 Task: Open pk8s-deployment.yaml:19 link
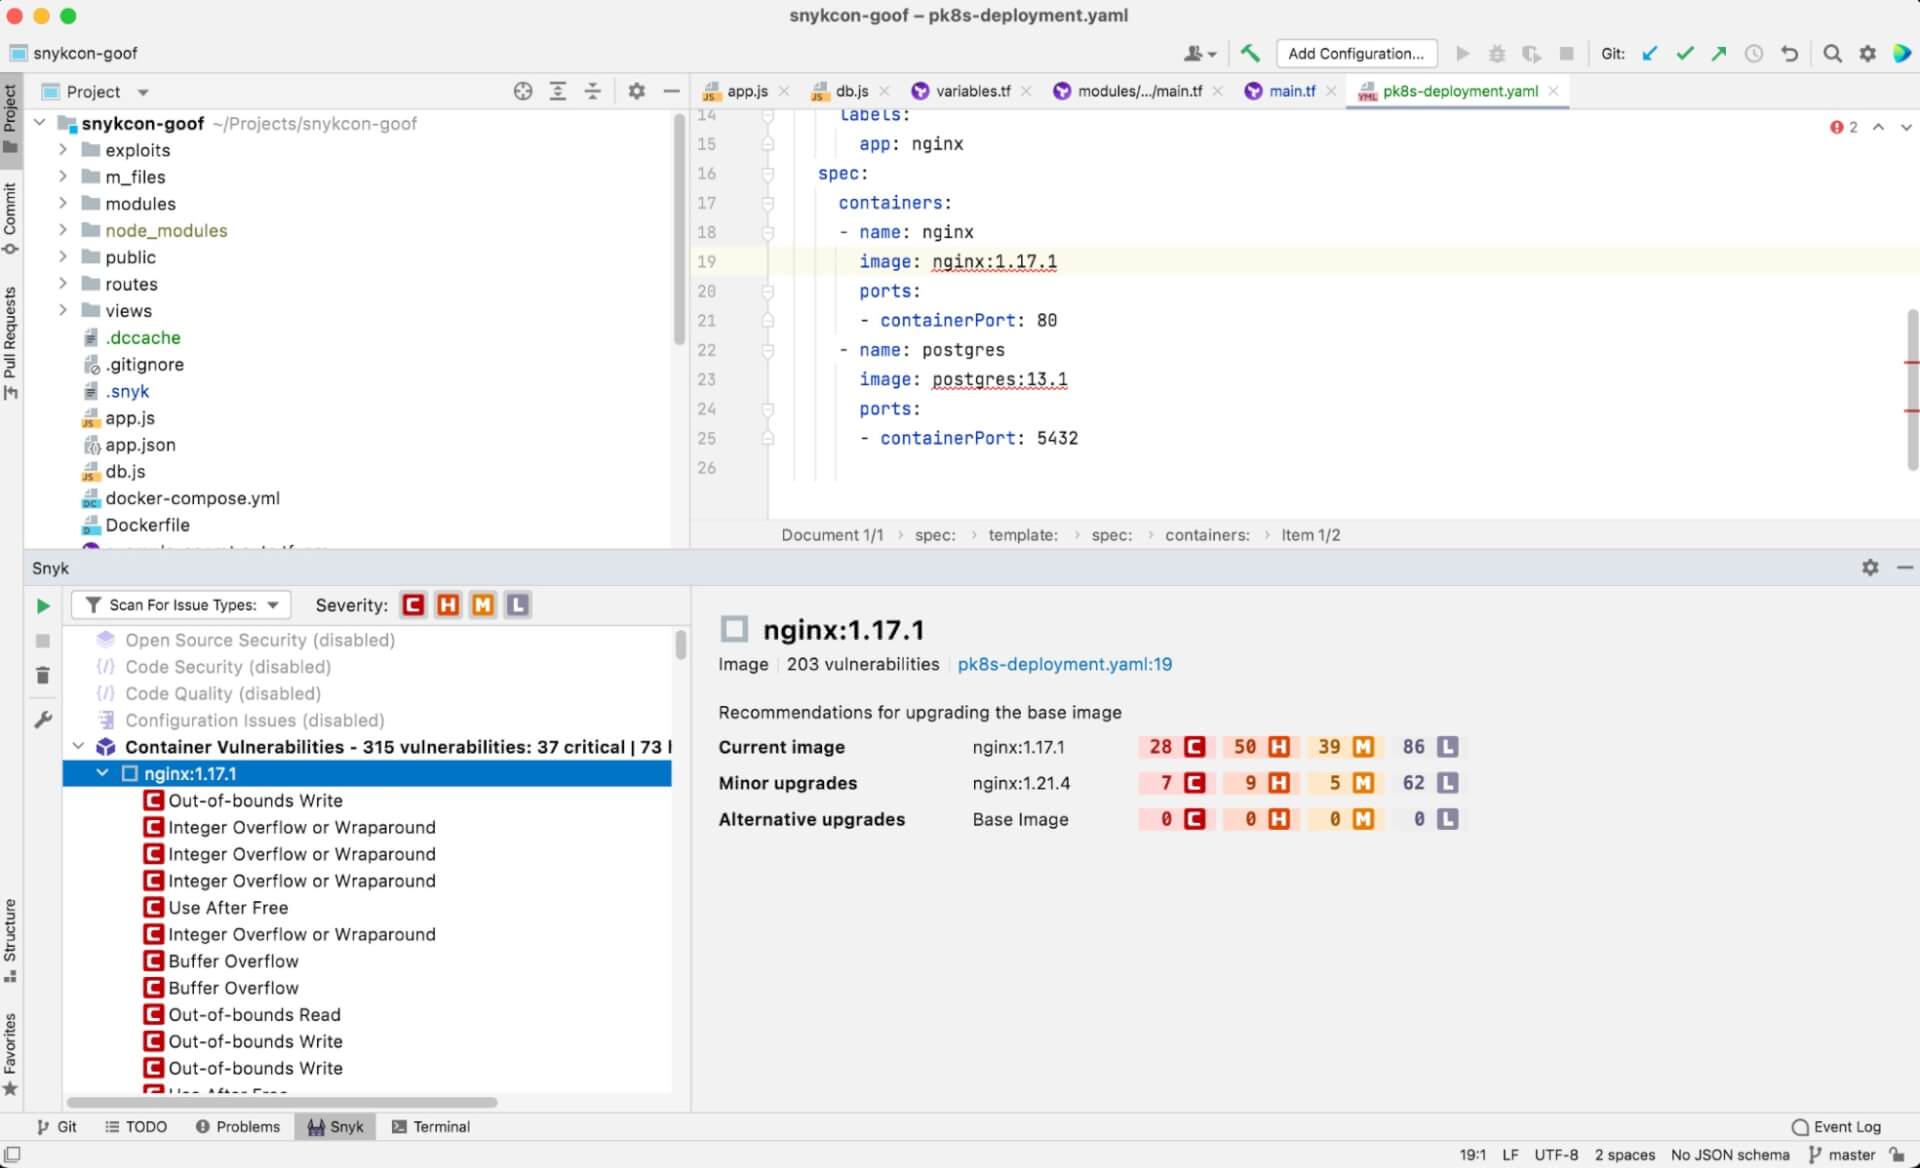pyautogui.click(x=1064, y=665)
